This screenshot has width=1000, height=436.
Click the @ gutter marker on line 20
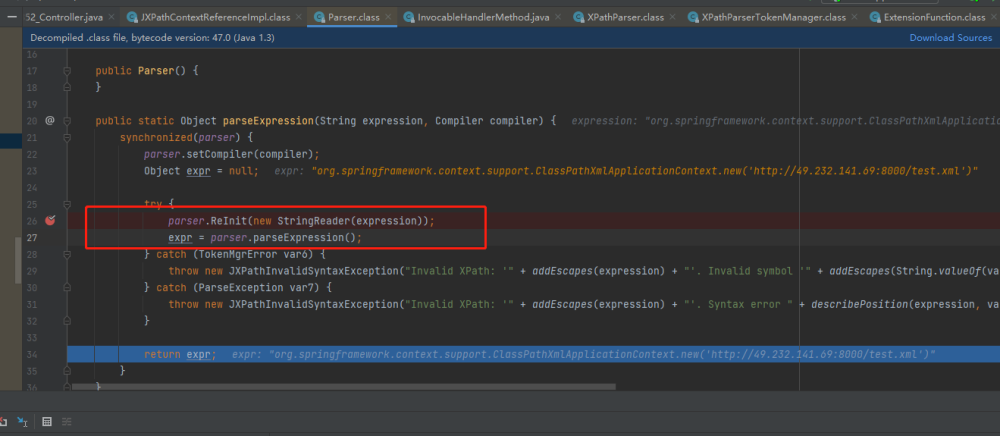click(x=50, y=120)
